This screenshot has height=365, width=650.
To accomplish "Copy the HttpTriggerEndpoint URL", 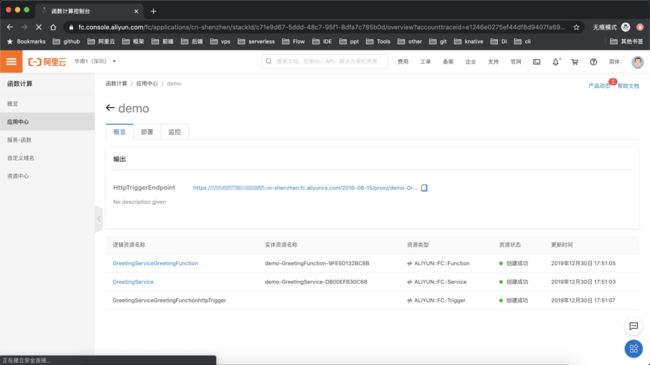I will pyautogui.click(x=424, y=188).
